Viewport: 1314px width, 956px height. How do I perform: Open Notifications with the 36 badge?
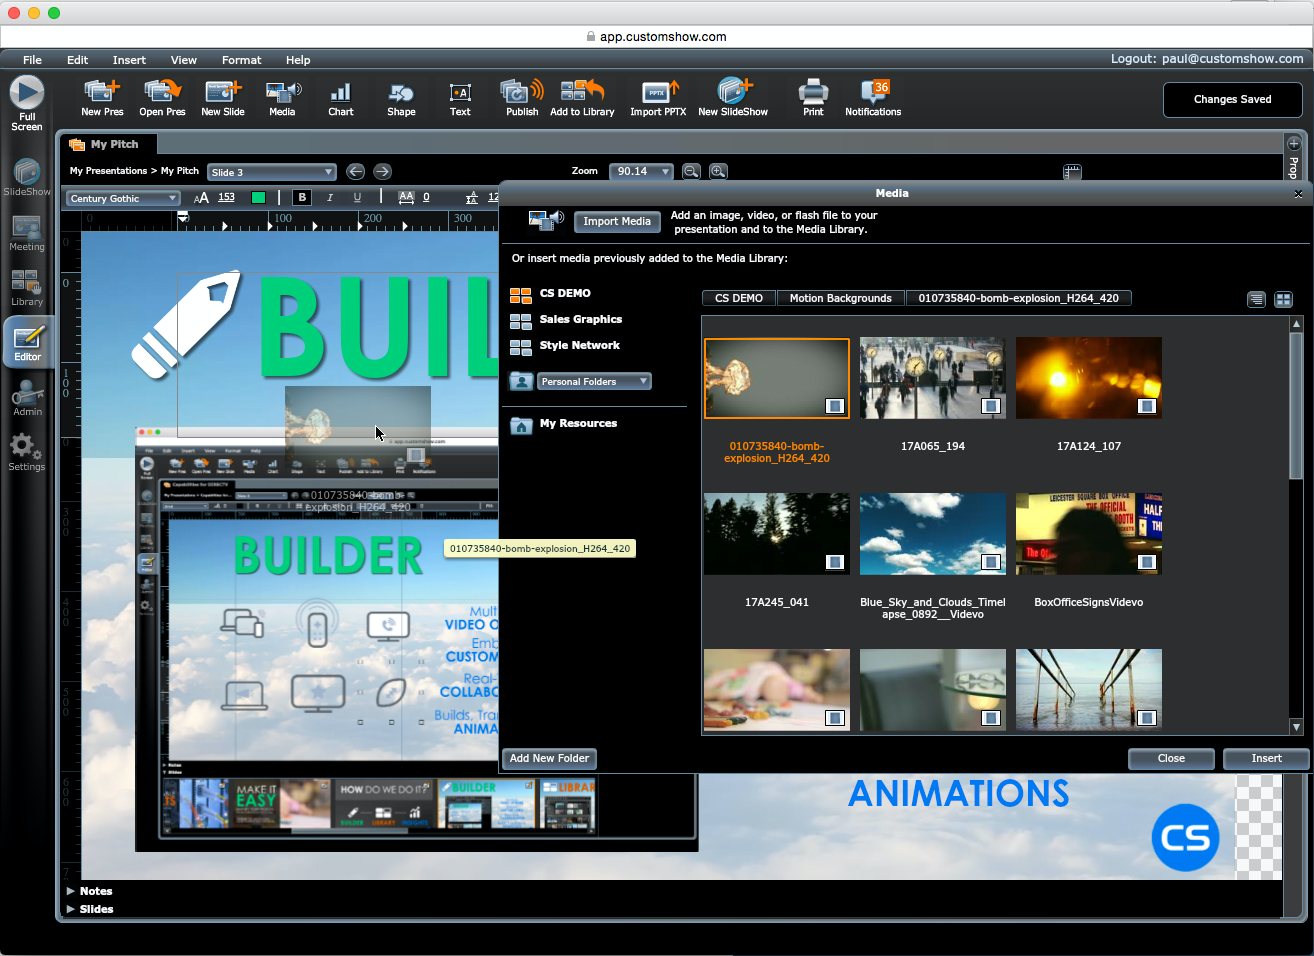(873, 98)
